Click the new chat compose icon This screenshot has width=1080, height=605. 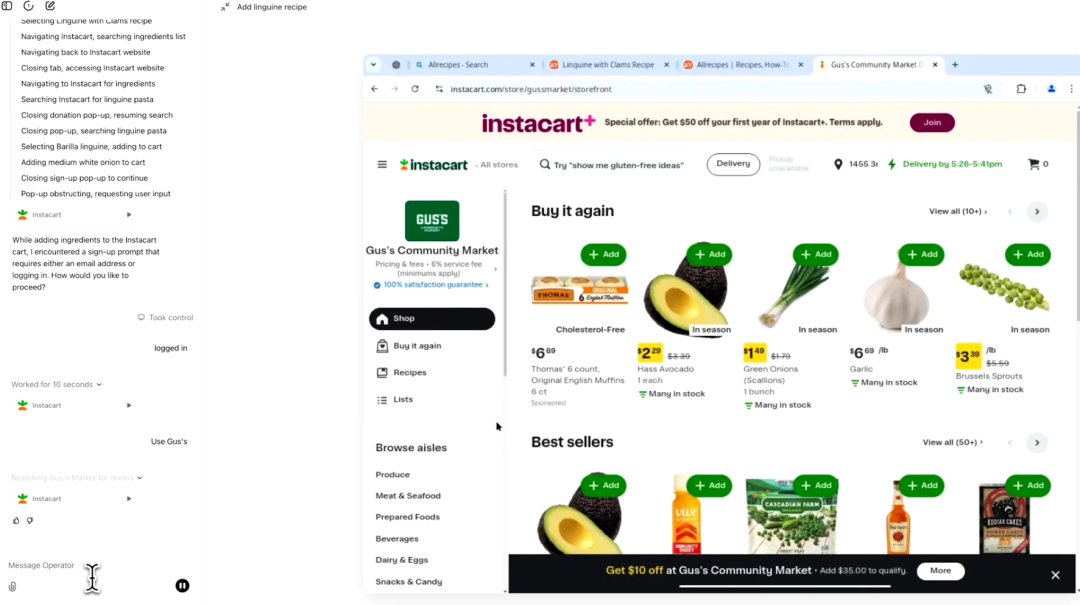tap(50, 6)
